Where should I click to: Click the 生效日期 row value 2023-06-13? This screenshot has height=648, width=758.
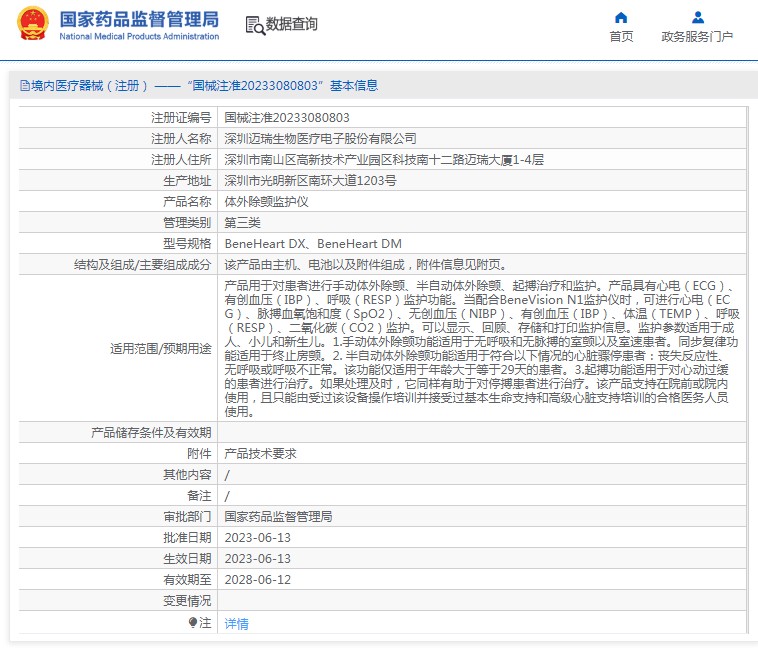coord(258,559)
